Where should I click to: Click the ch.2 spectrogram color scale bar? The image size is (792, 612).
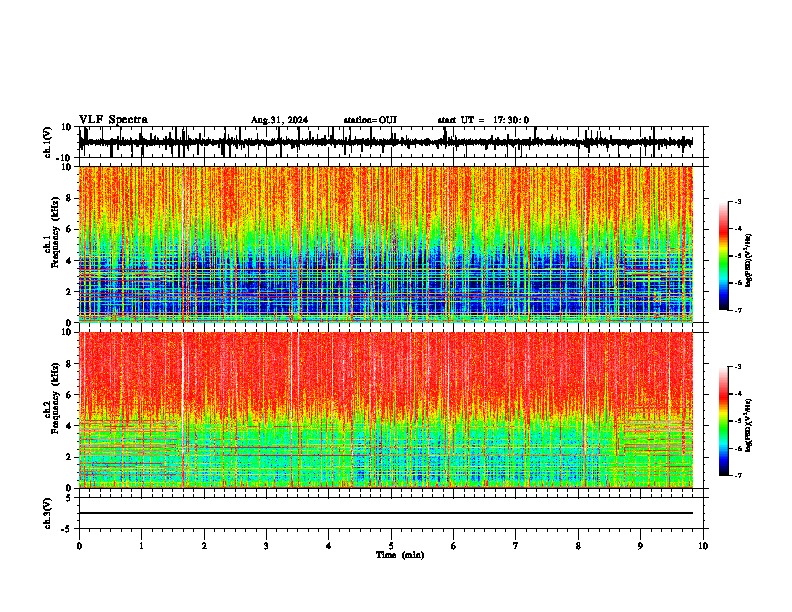click(x=723, y=421)
